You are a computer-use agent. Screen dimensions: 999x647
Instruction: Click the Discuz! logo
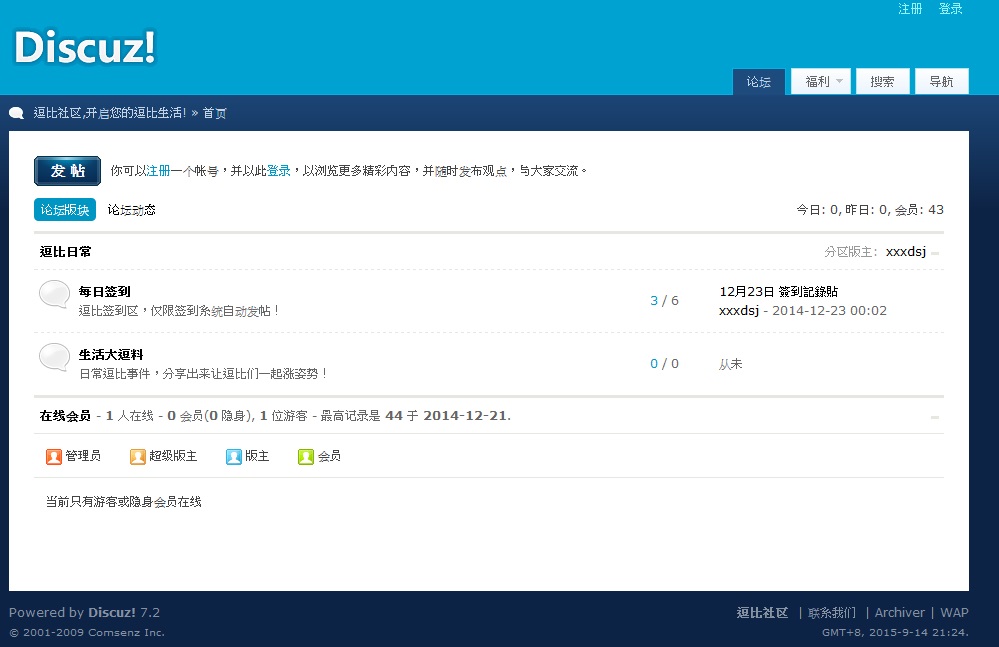[85, 47]
